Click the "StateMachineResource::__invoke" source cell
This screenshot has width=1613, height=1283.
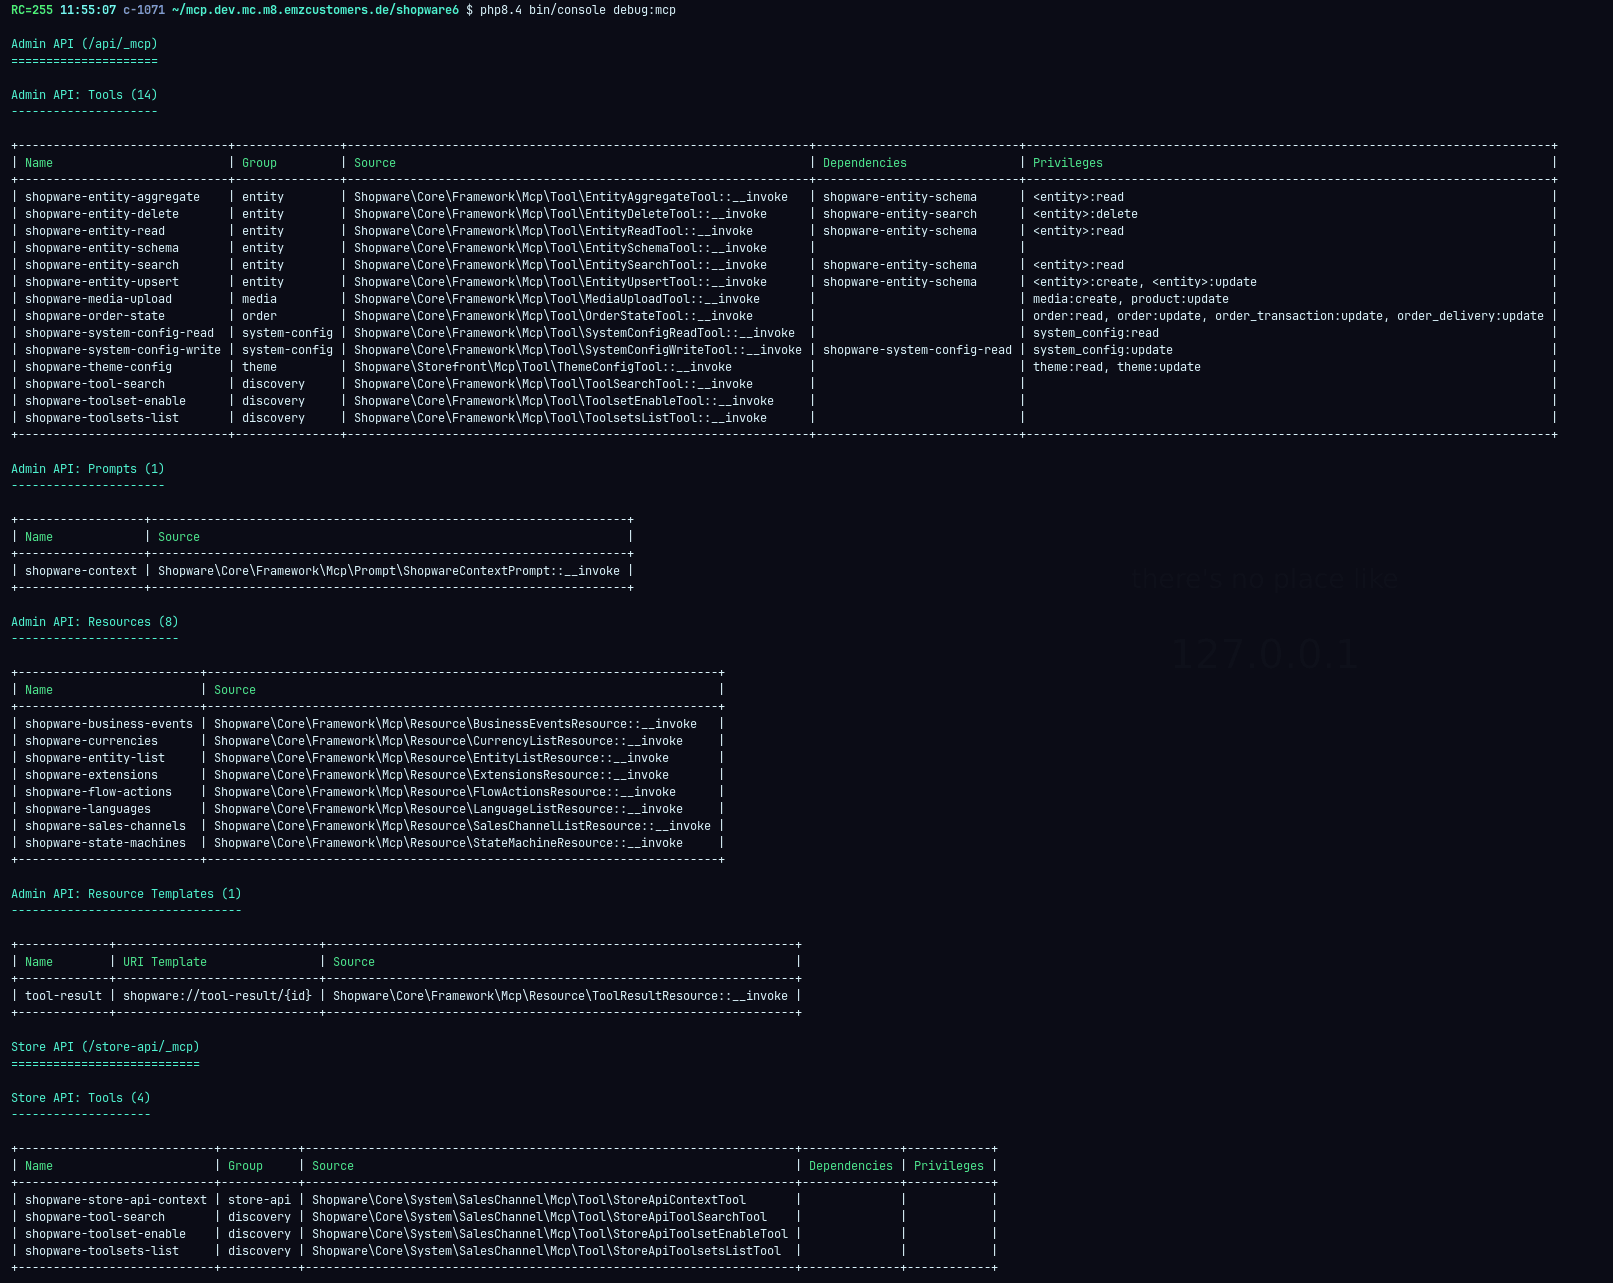point(448,843)
